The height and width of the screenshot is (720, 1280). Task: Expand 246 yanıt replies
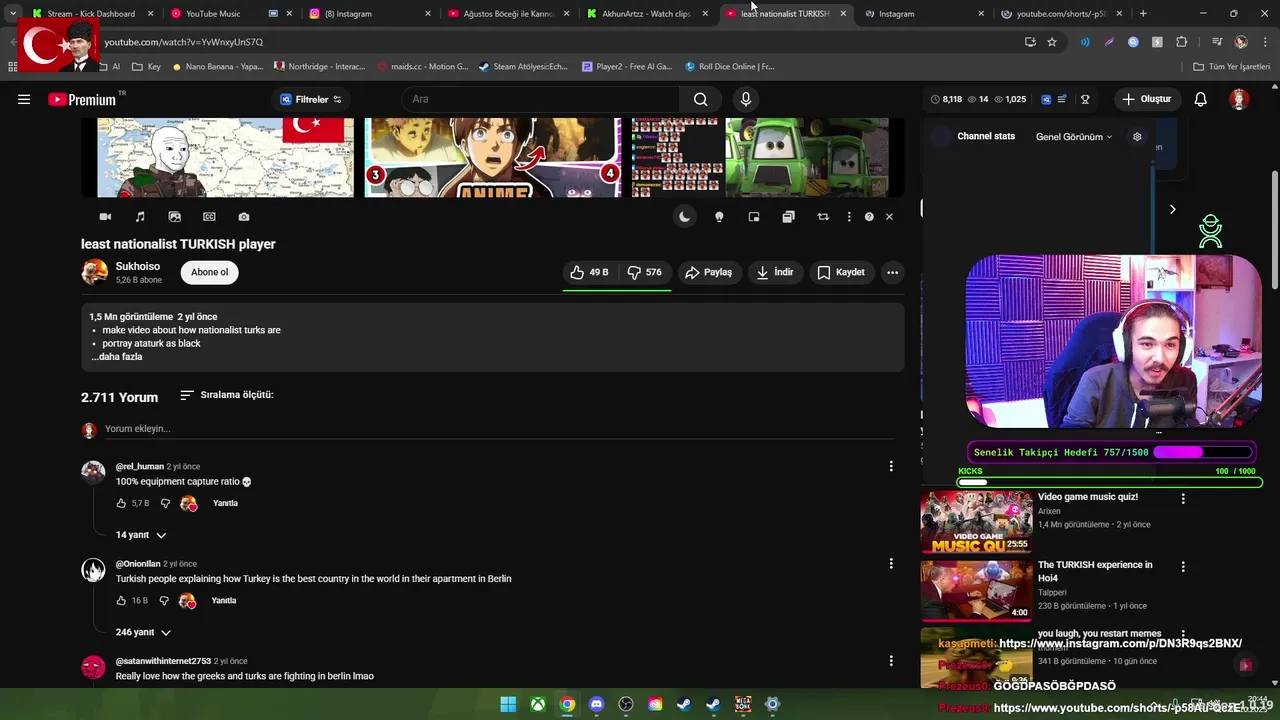[143, 632]
